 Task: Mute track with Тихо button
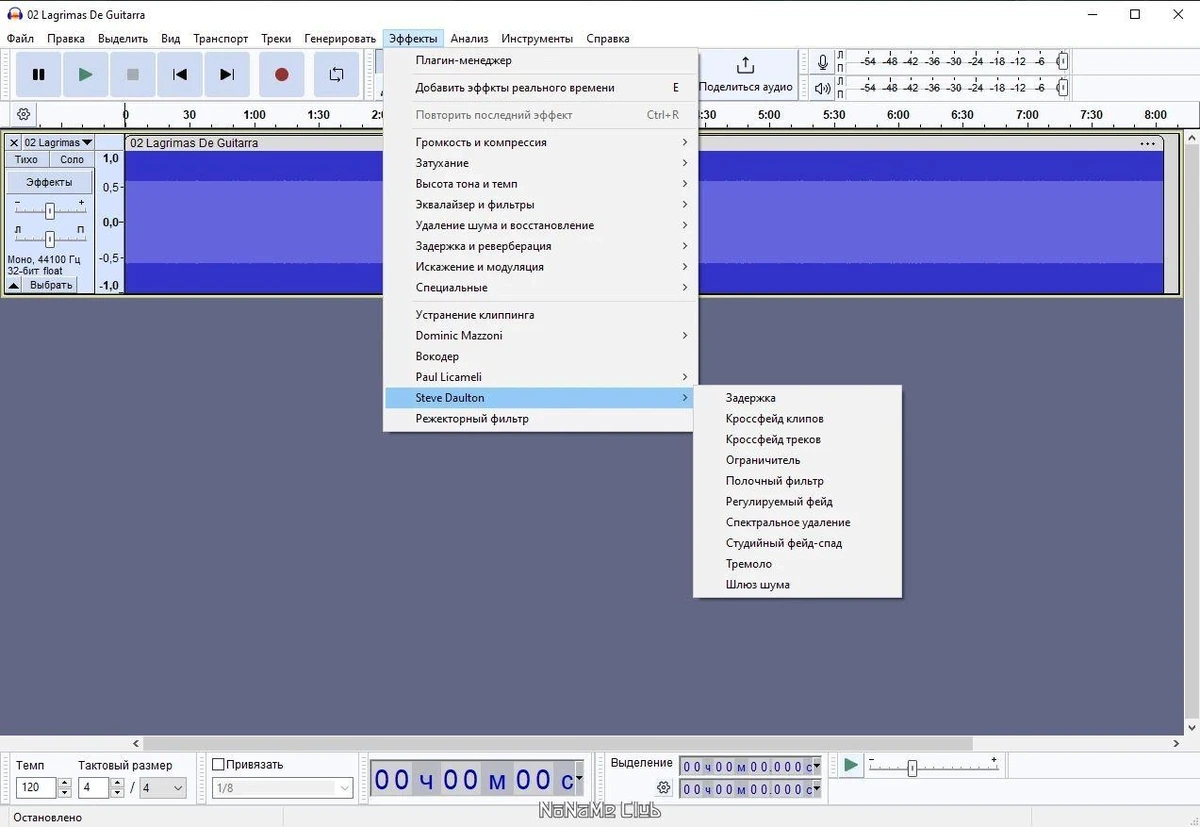click(x=27, y=160)
